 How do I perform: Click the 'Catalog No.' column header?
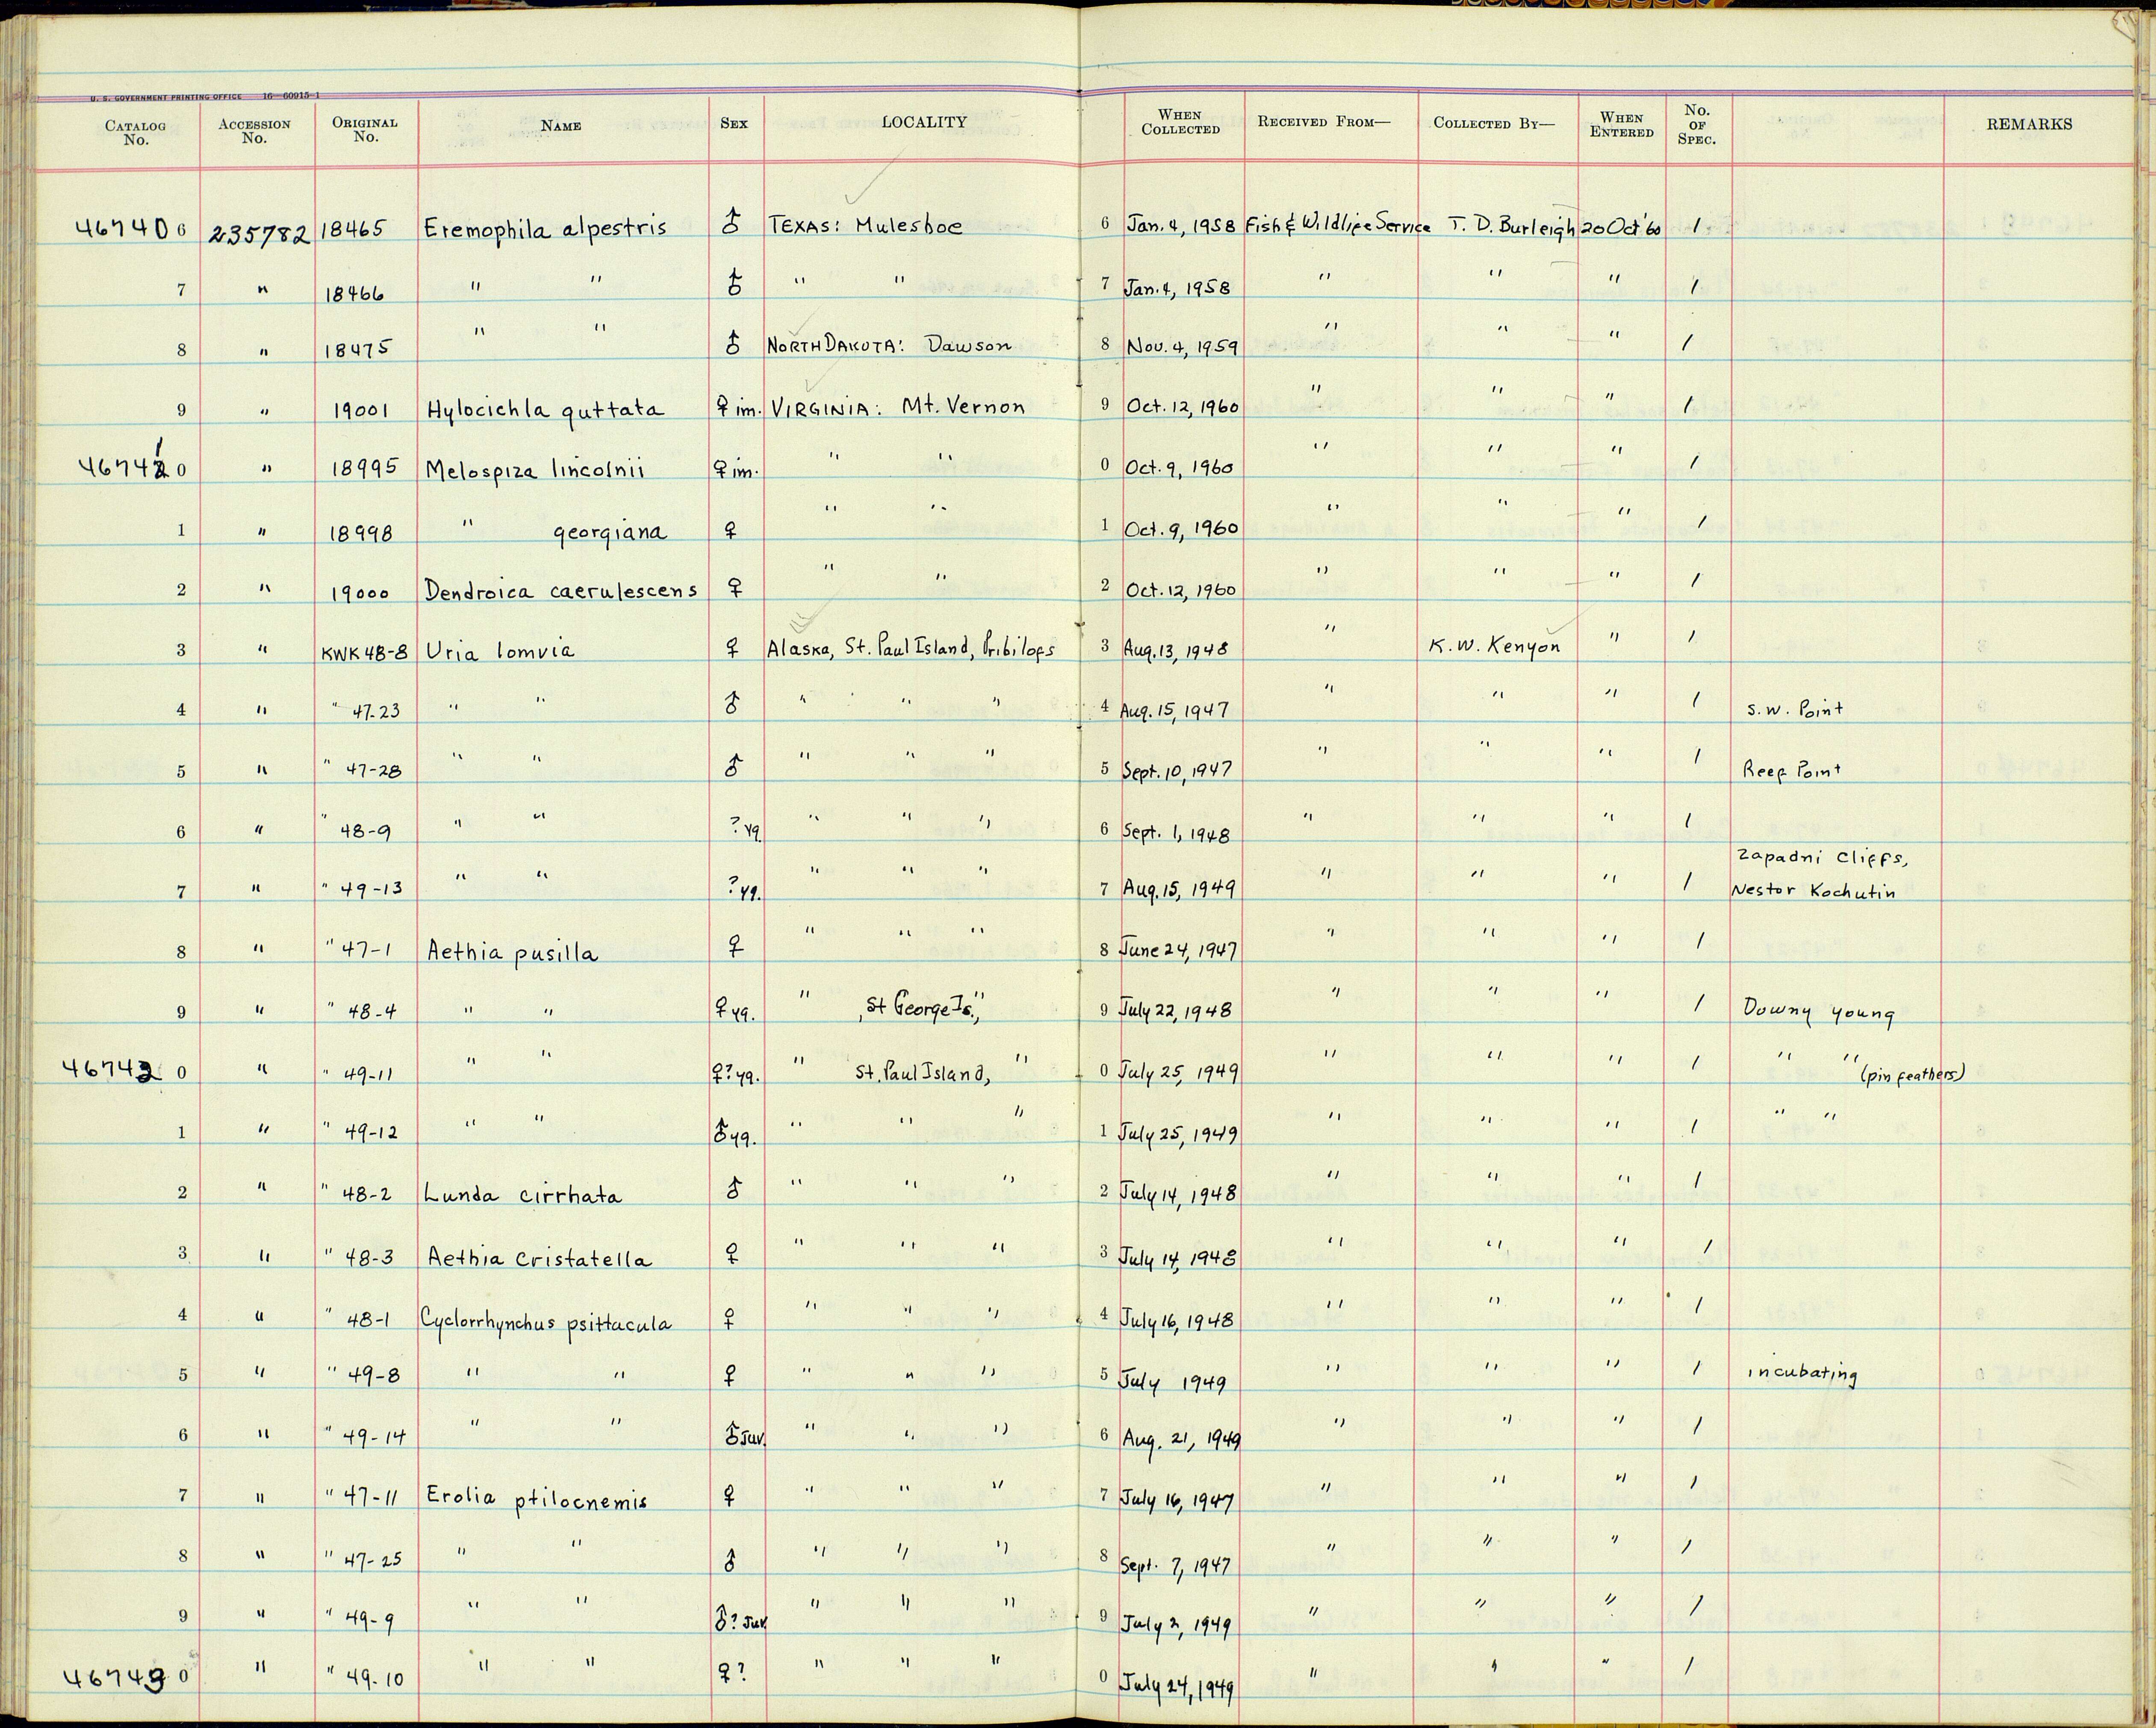(x=135, y=133)
